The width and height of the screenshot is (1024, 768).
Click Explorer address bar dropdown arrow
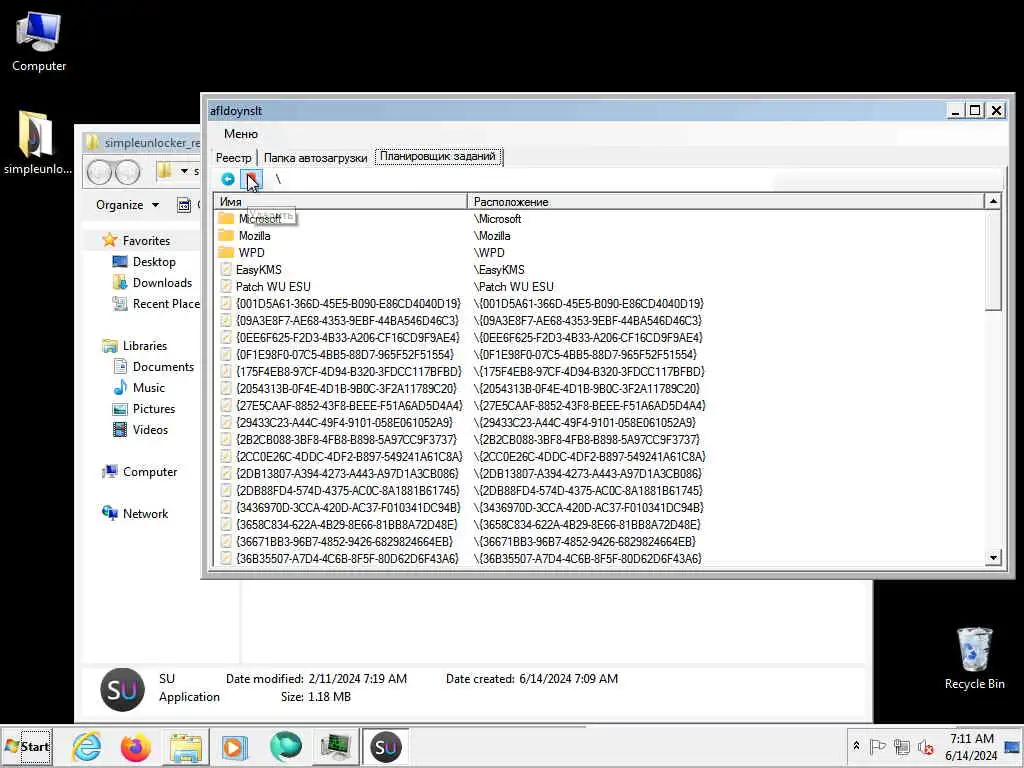pyautogui.click(x=185, y=171)
